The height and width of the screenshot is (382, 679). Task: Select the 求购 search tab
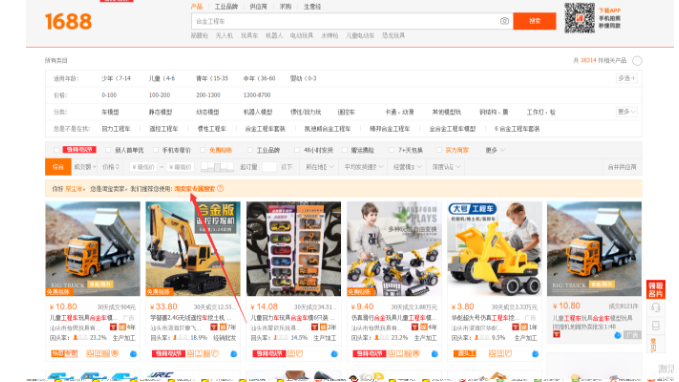[285, 6]
